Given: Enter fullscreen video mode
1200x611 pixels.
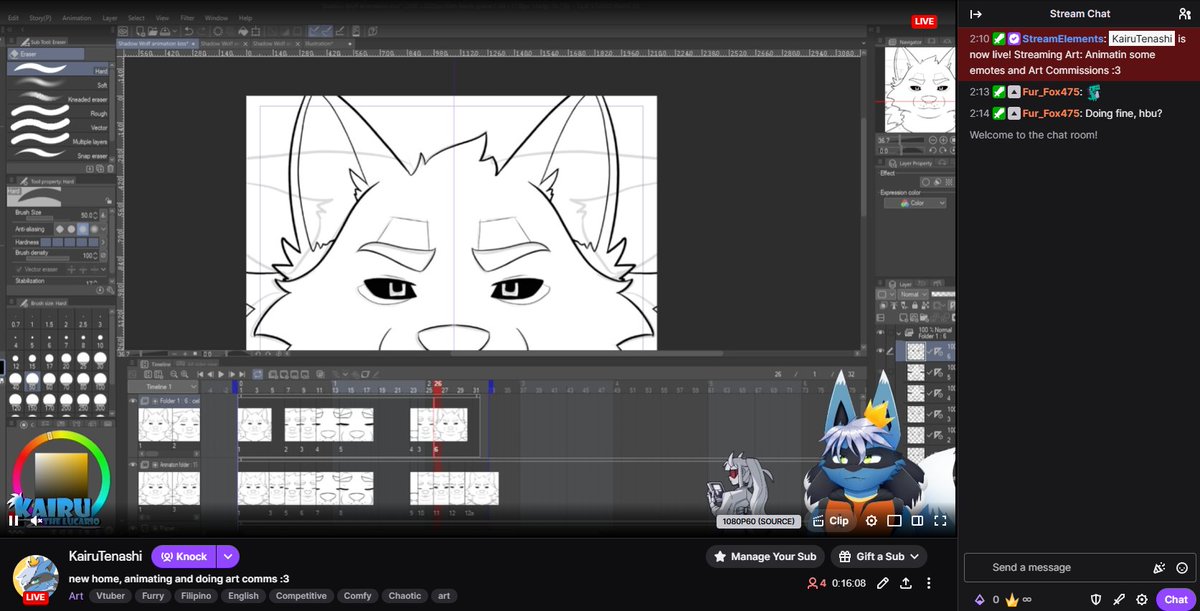Looking at the screenshot, I should tap(940, 520).
